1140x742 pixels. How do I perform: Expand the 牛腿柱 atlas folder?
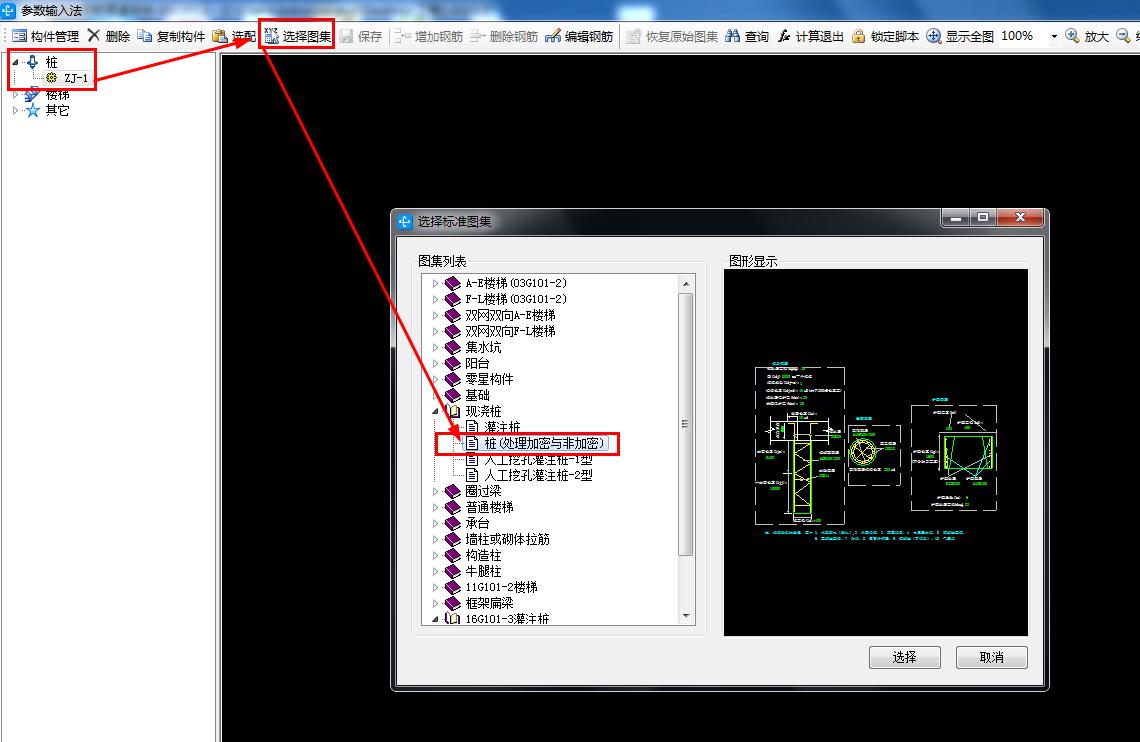[x=435, y=571]
